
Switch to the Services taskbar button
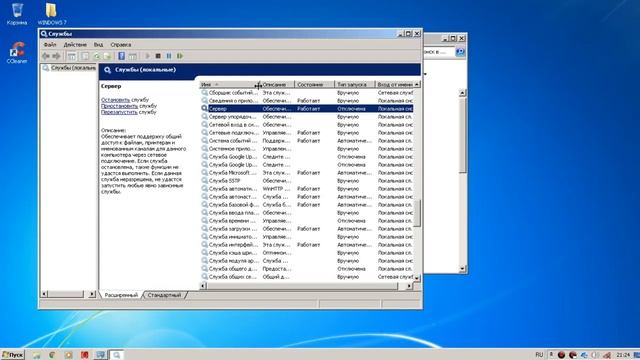pos(116,355)
